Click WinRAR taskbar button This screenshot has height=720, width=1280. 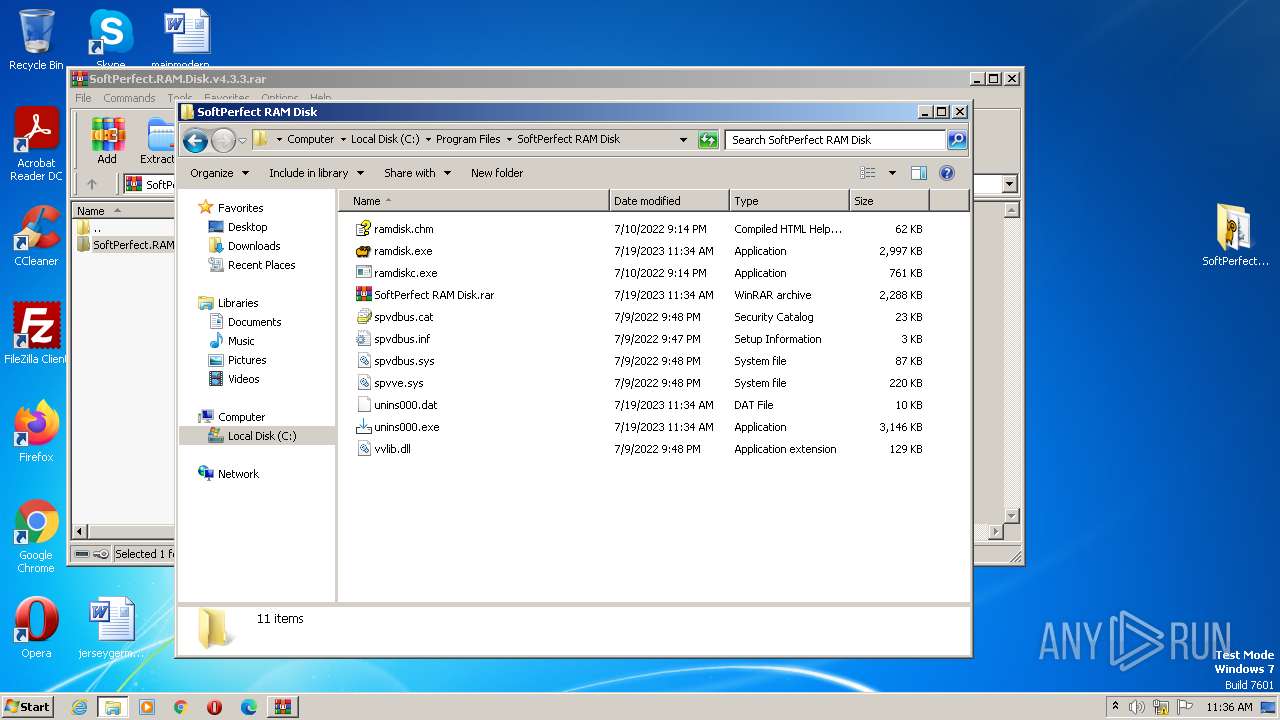click(282, 707)
